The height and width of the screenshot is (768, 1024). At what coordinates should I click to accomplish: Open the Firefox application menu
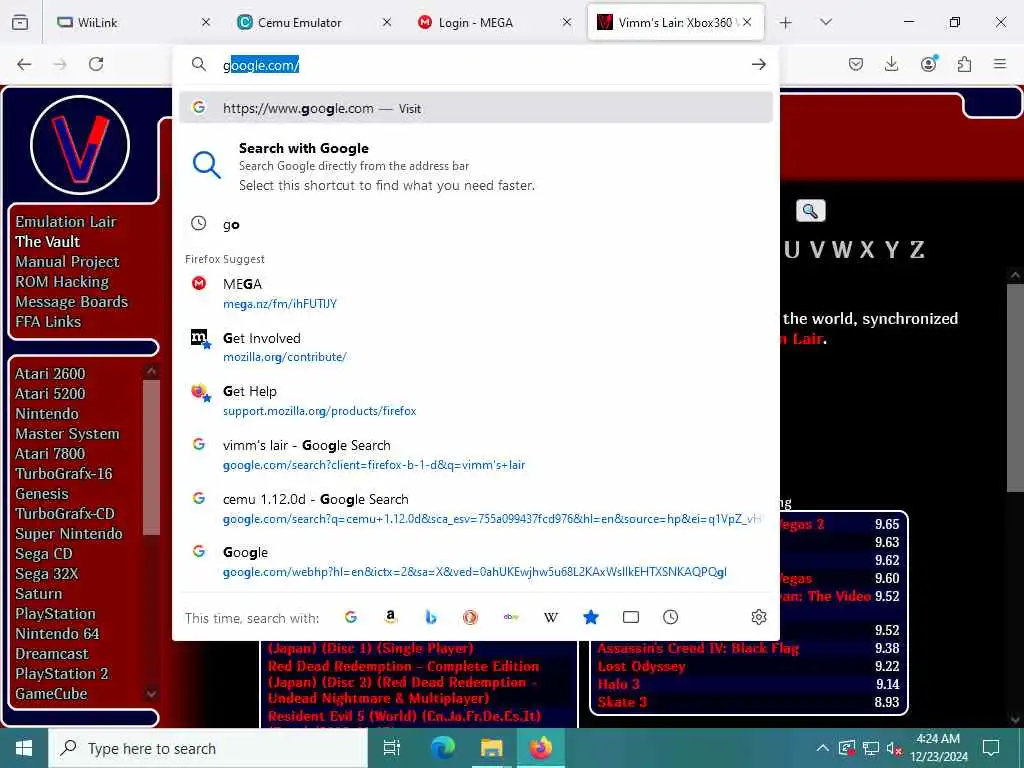coord(1000,64)
